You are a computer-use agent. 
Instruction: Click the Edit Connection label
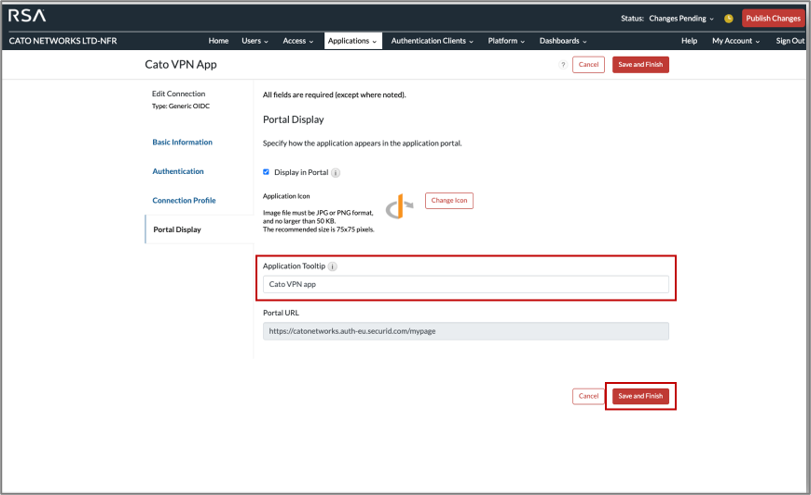coord(178,94)
